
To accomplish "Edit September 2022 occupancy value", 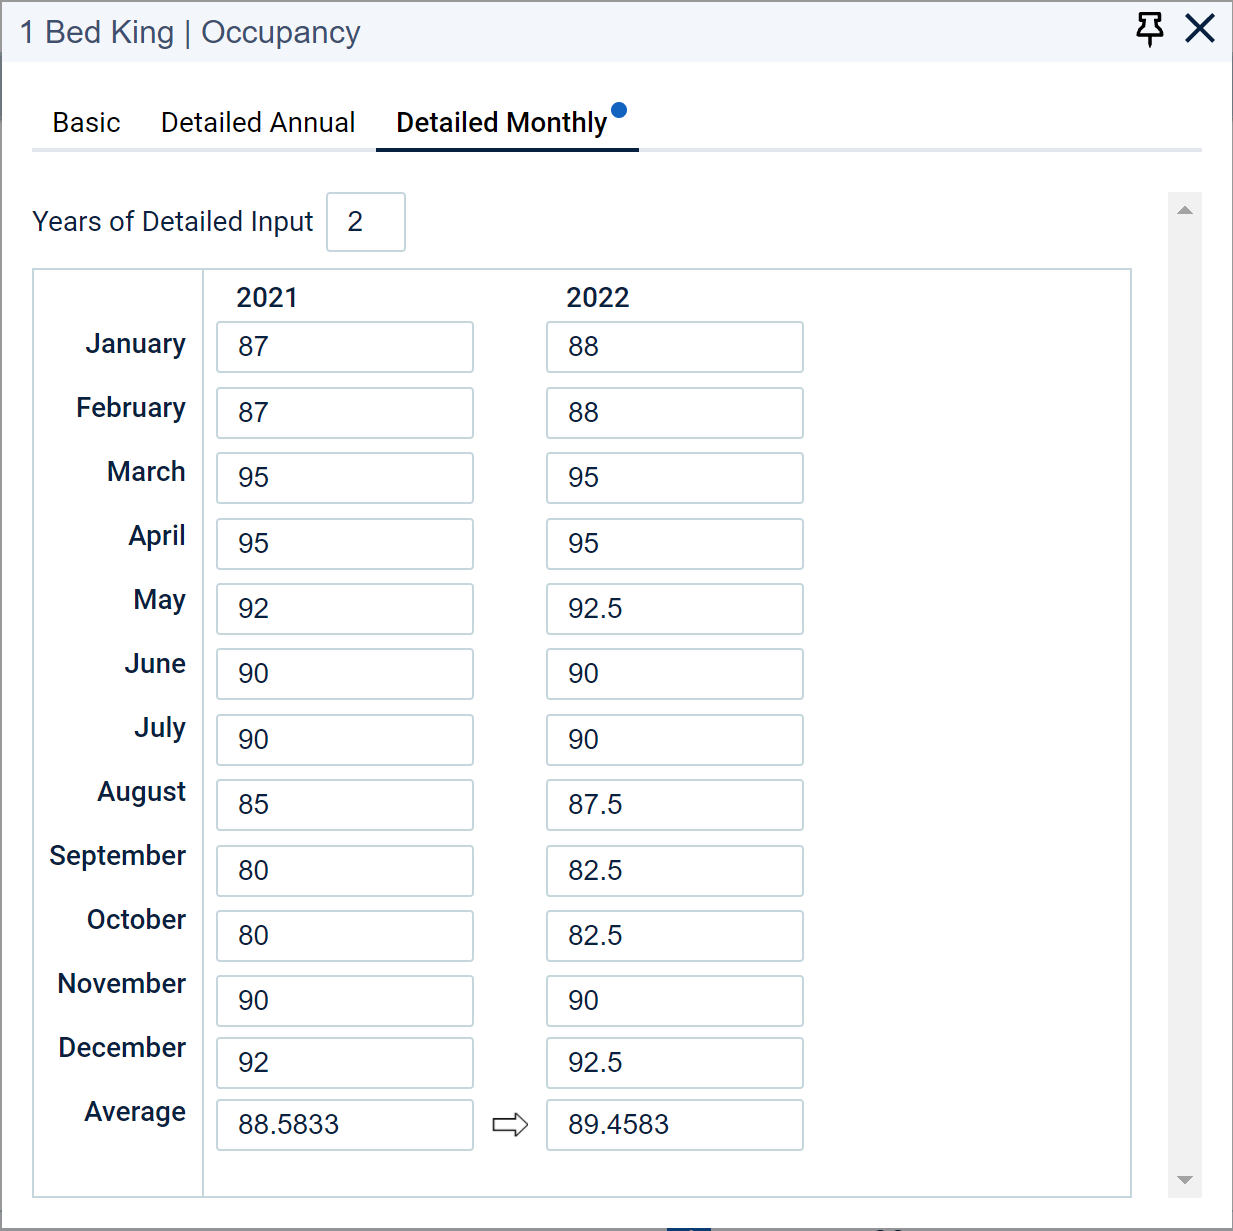I will point(675,871).
